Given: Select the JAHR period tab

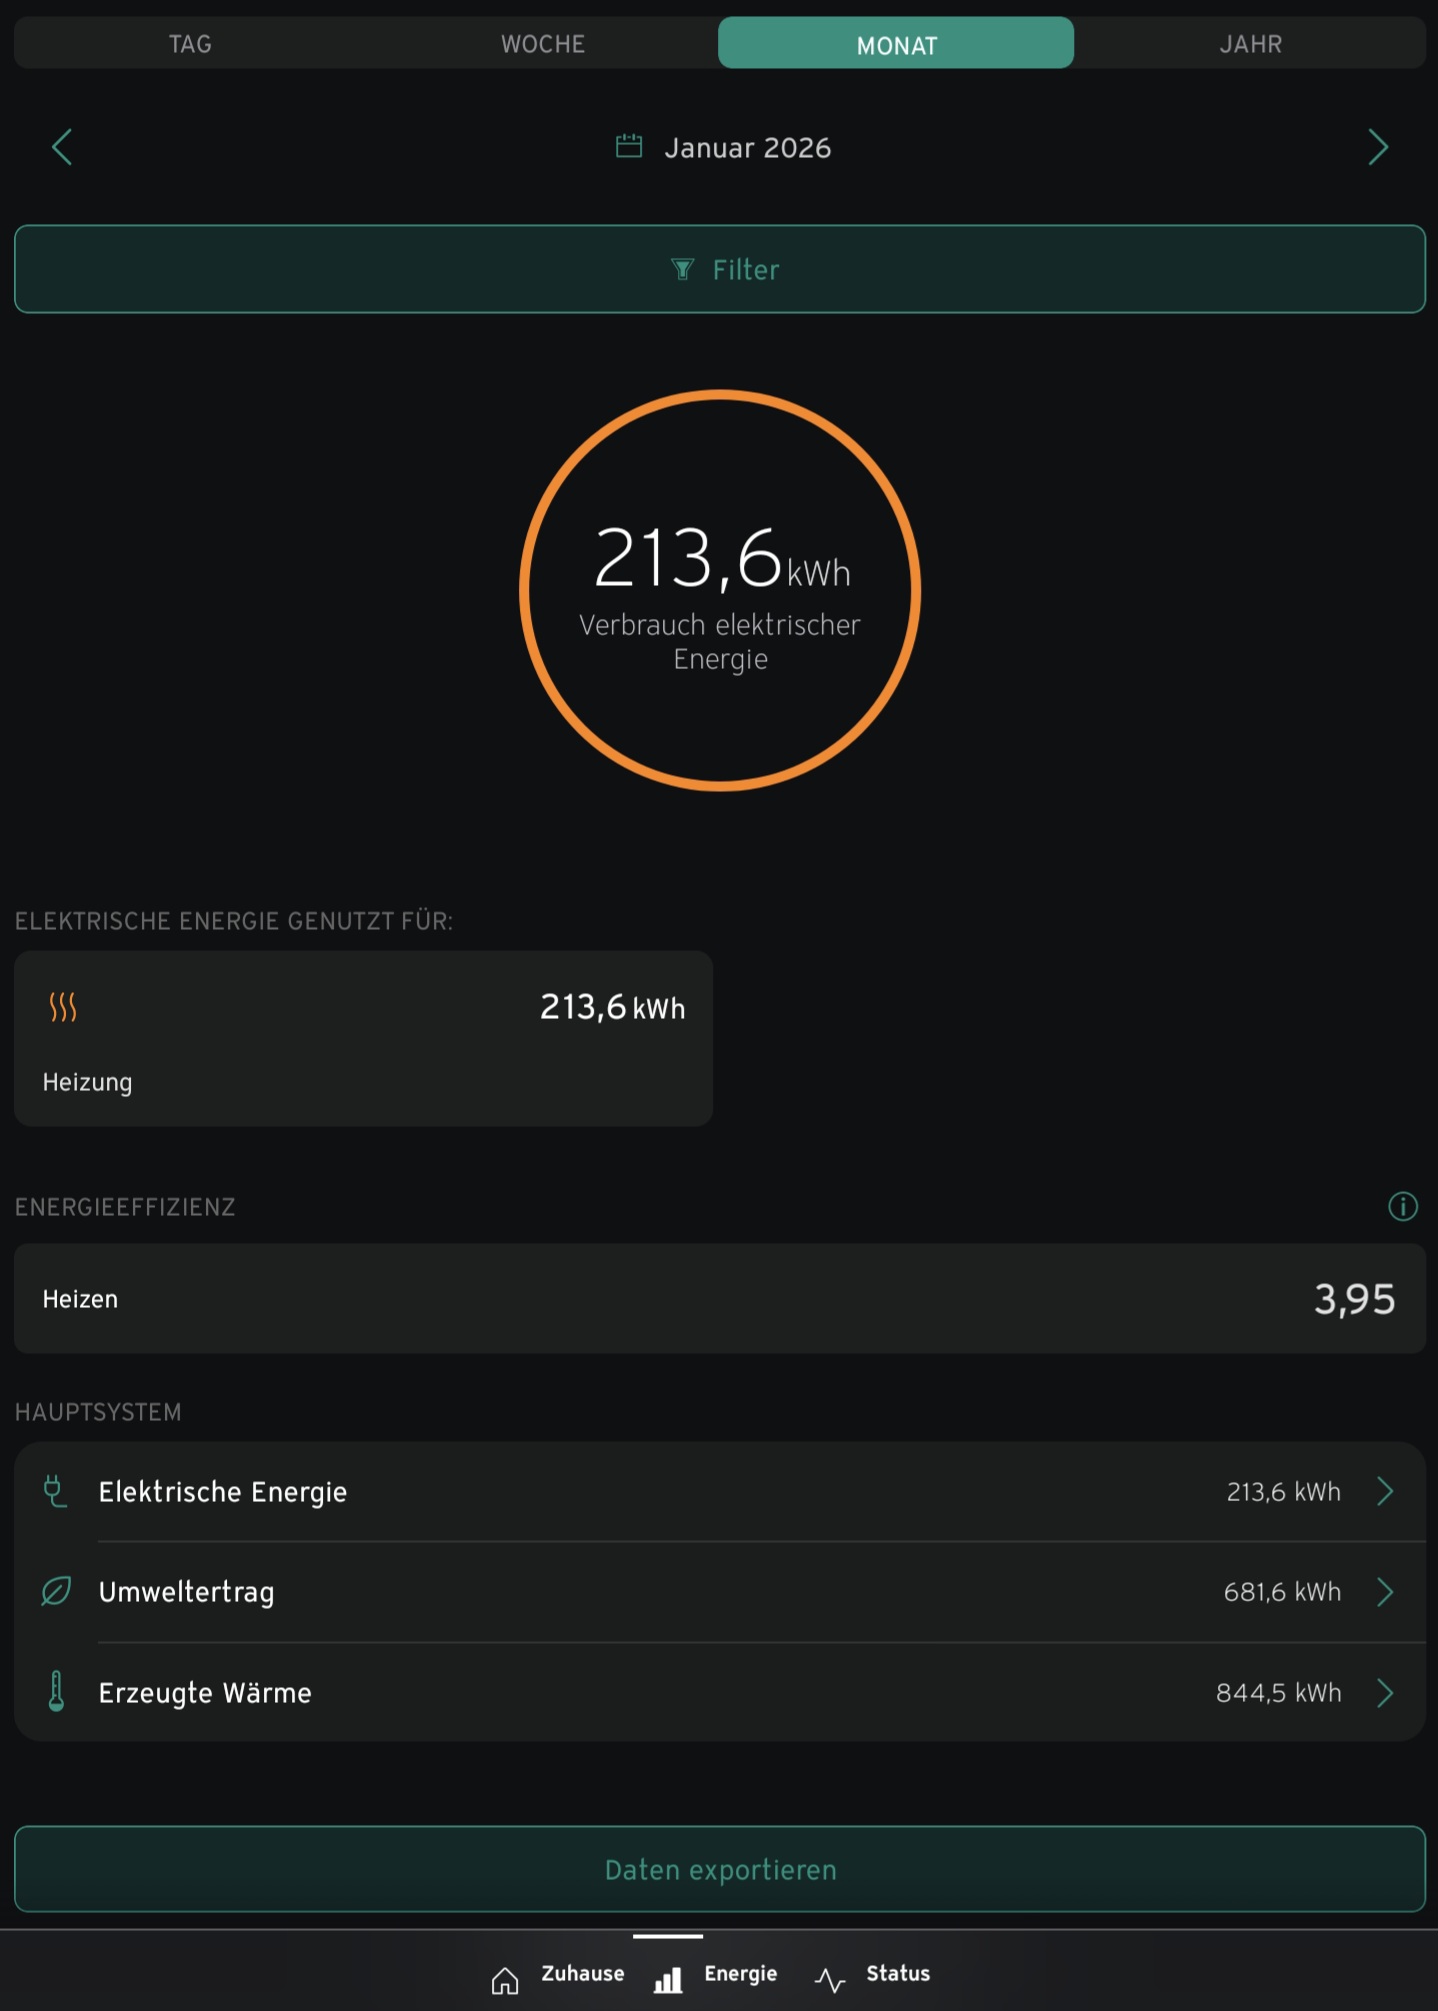Looking at the screenshot, I should point(1250,44).
